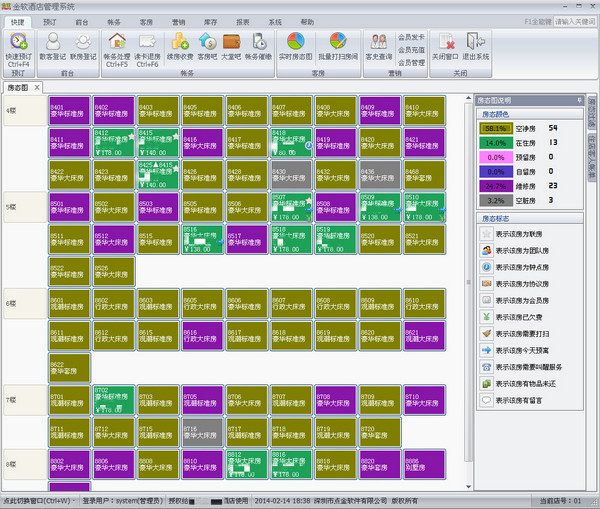
Task: Select the 4楼 floor header
Action: point(11,110)
